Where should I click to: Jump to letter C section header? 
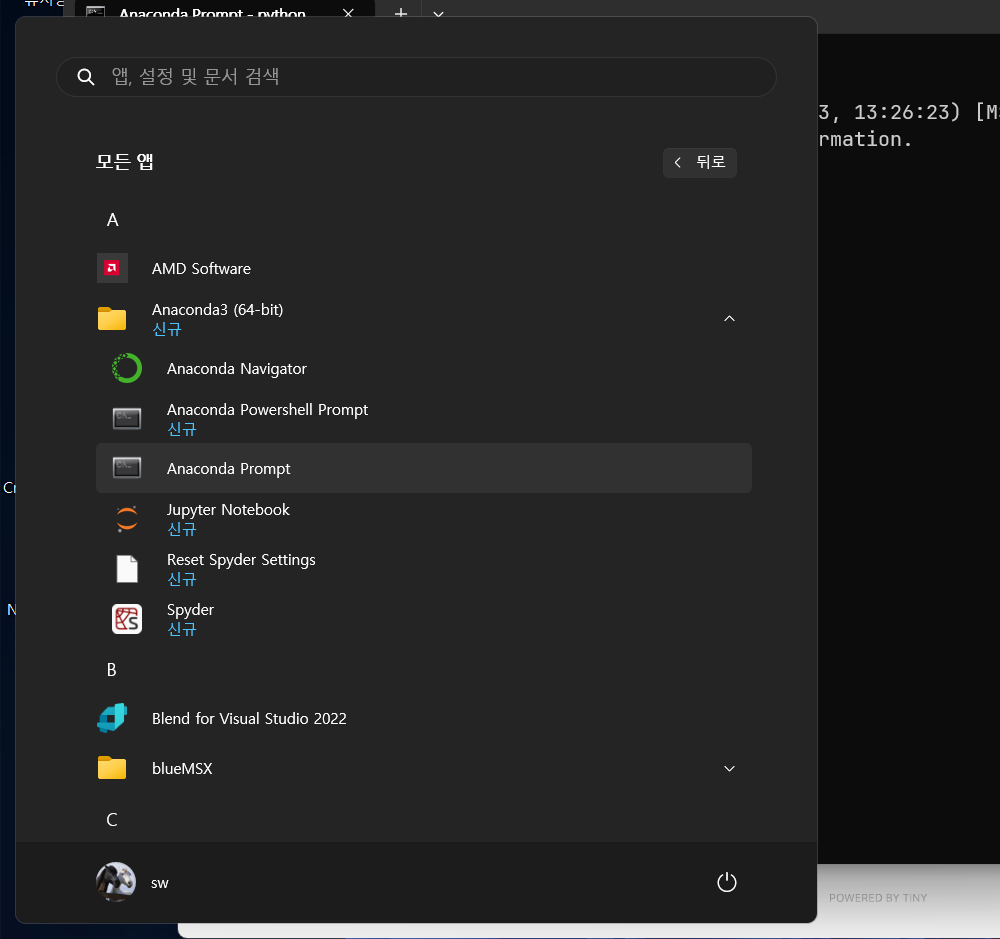(x=112, y=819)
